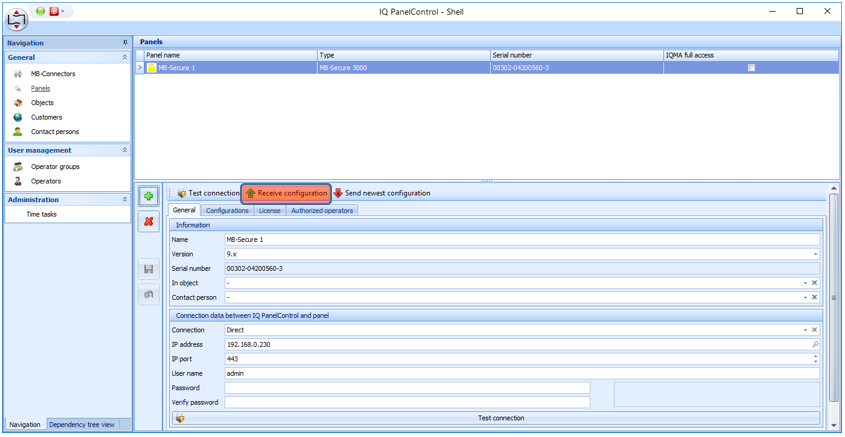Click the Operators person icon

click(x=18, y=182)
